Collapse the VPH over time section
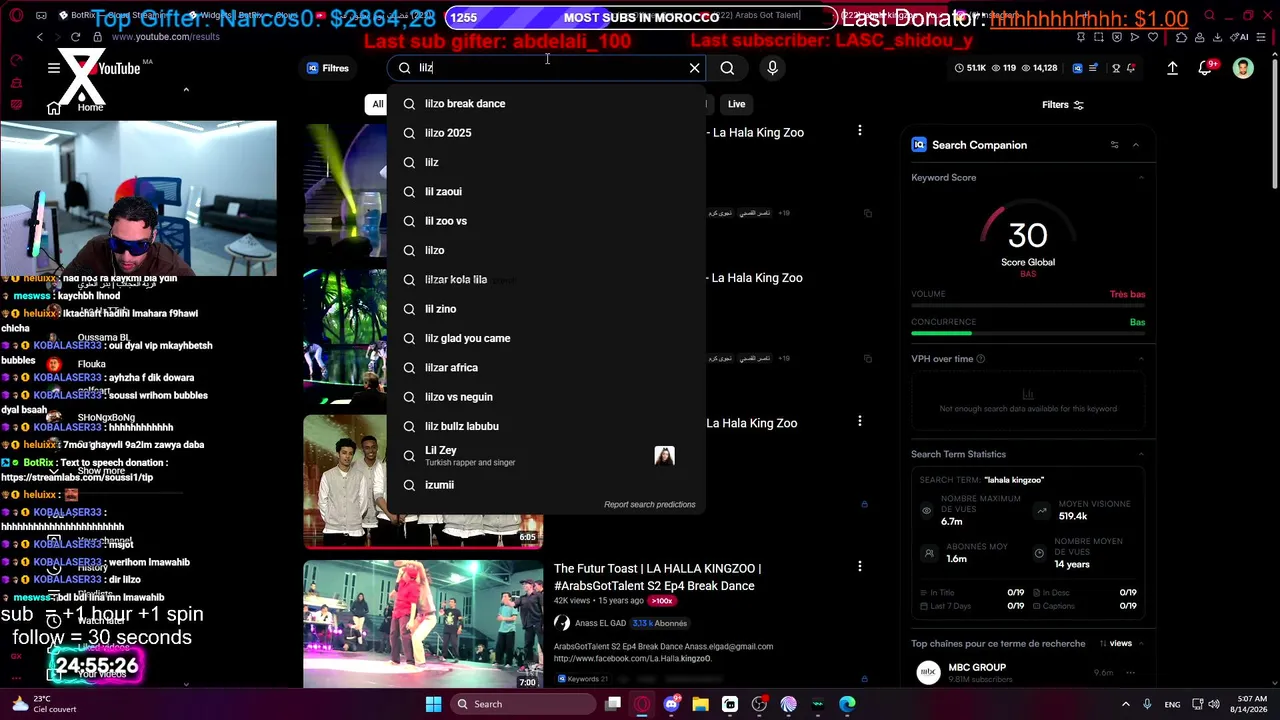1280x720 pixels. (x=1141, y=359)
